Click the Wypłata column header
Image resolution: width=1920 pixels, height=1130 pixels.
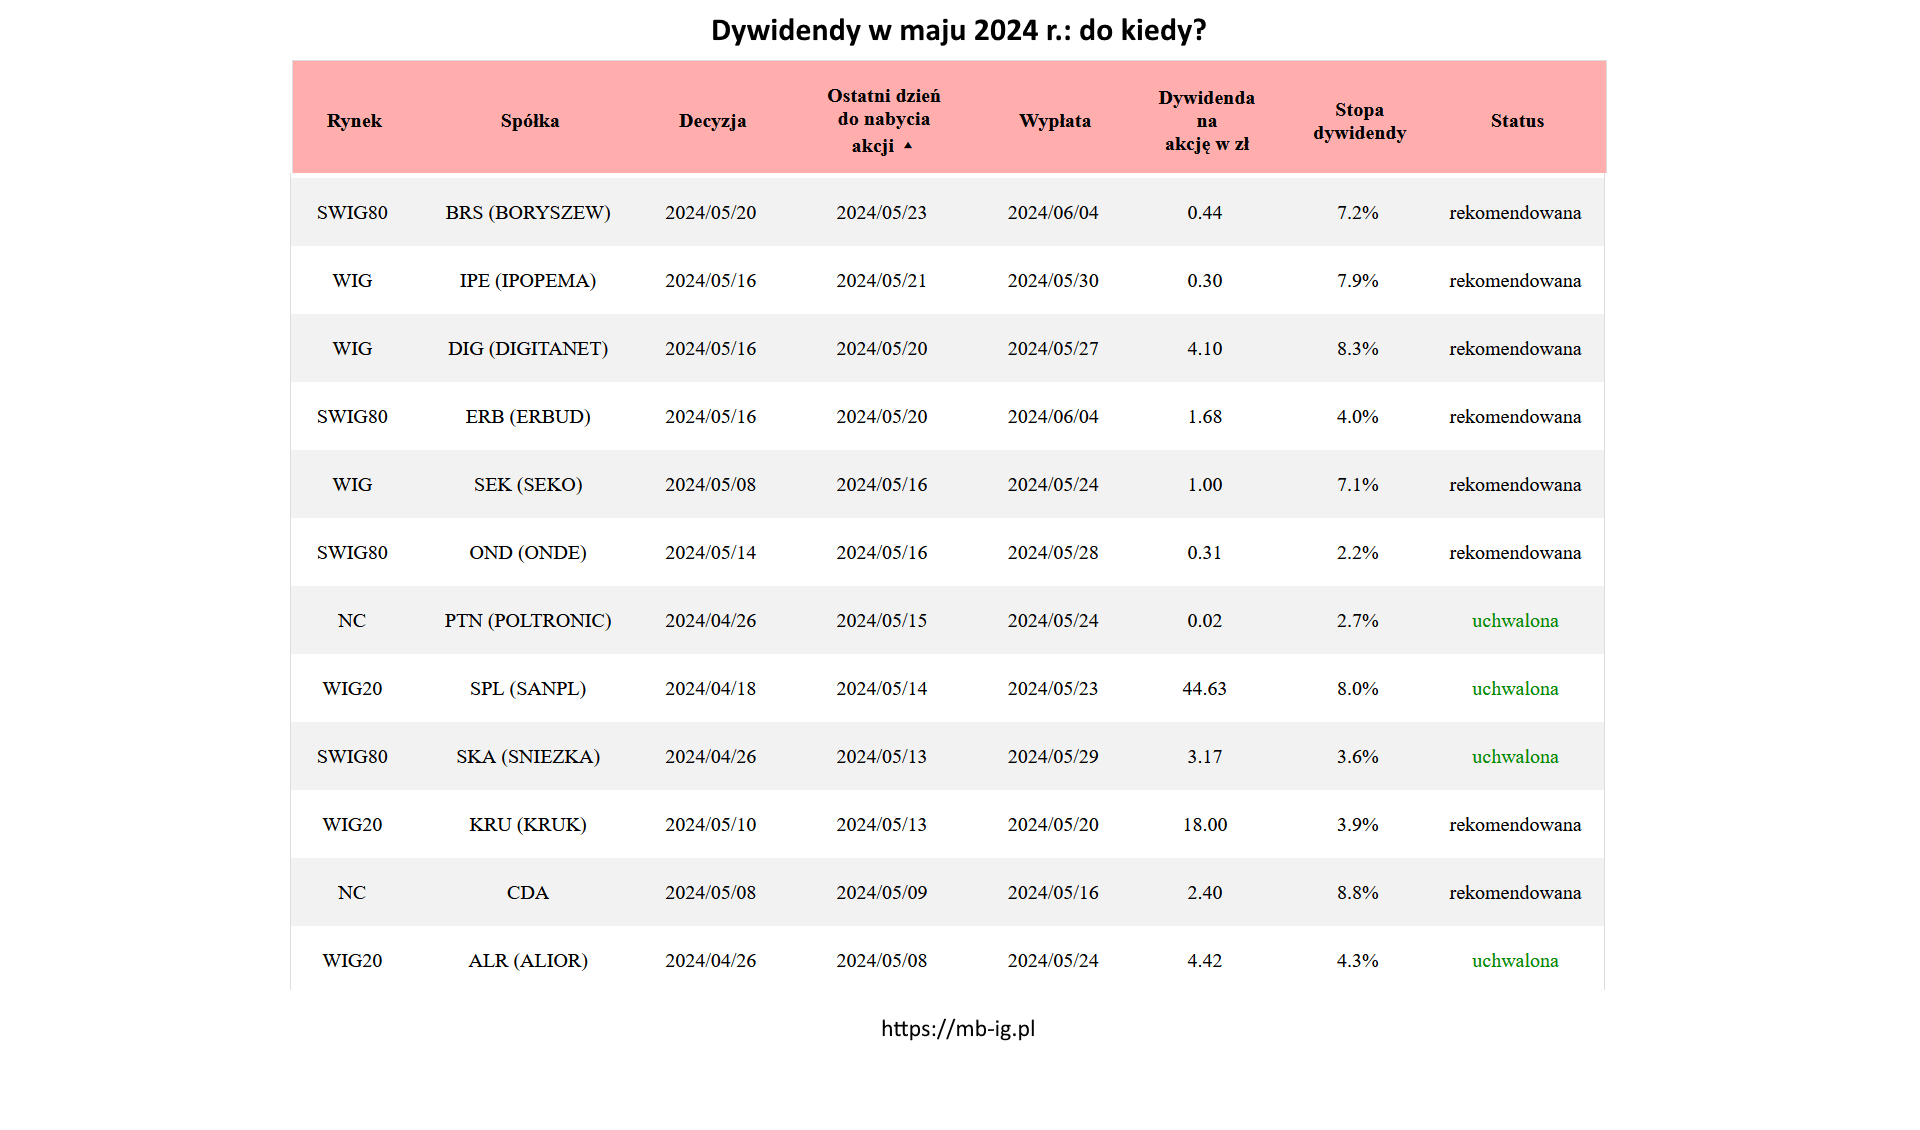click(1054, 121)
